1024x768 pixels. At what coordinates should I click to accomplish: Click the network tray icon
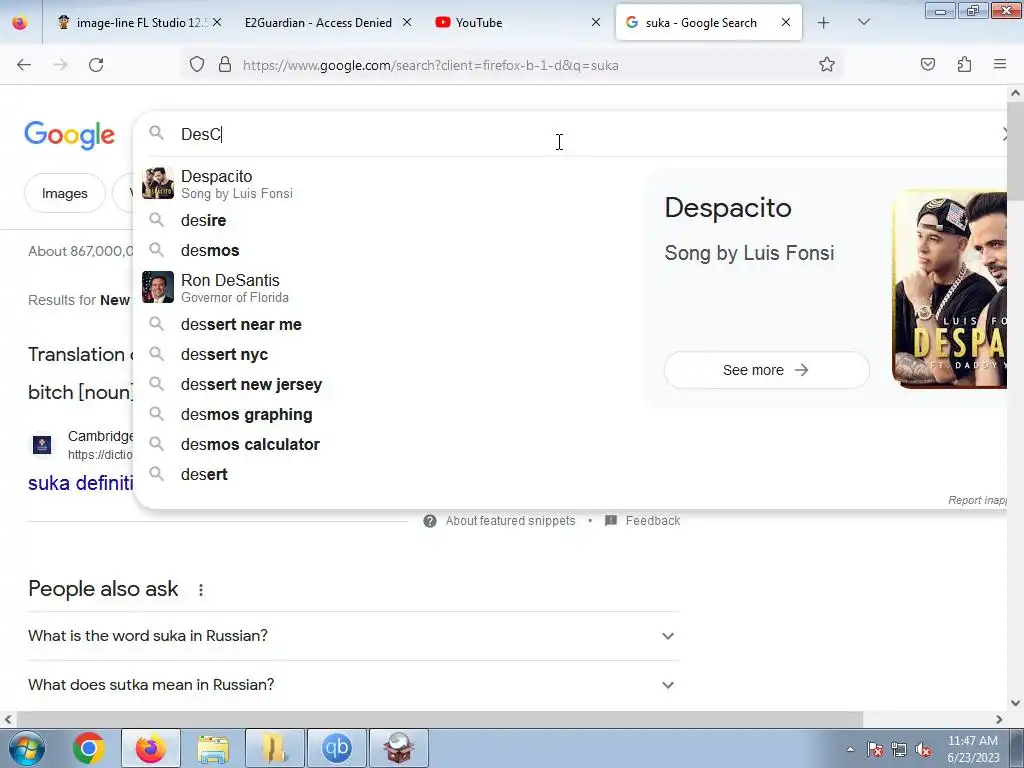coord(899,749)
